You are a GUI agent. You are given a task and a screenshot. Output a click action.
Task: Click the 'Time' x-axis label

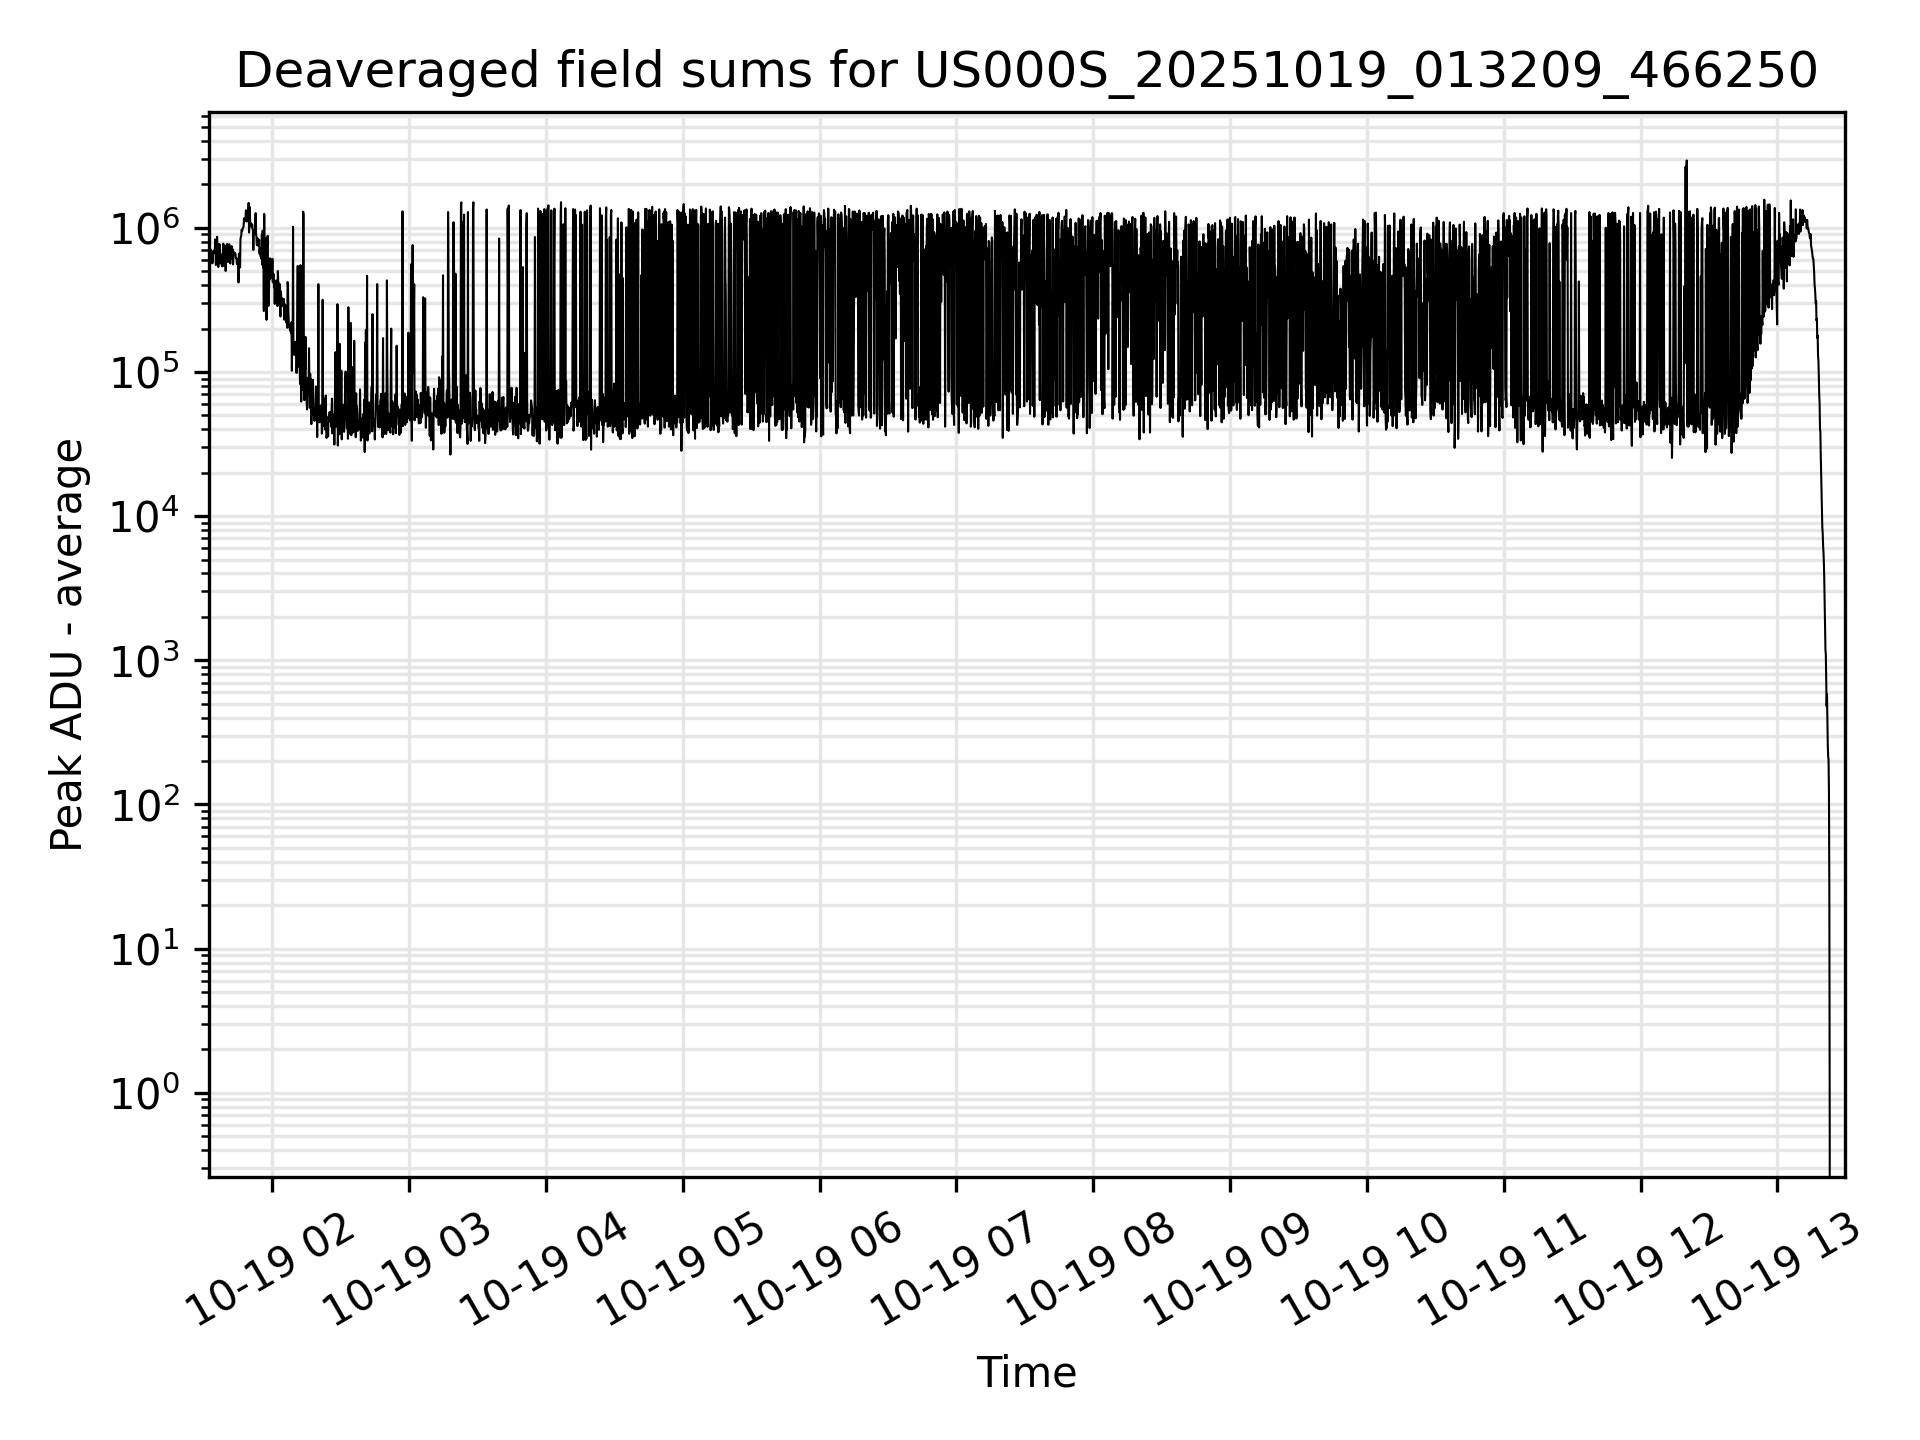1026,1373
